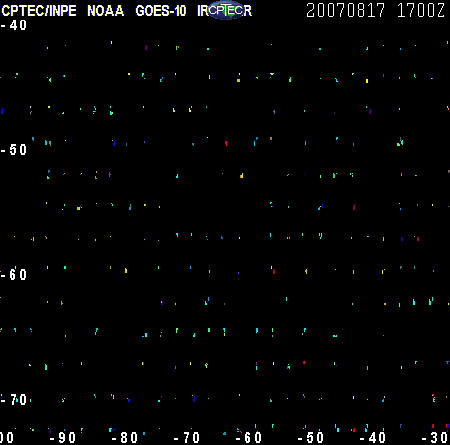Viewport: 450px width, 445px height.
Task: Click the -70 longitude label
Action: (x=187, y=438)
